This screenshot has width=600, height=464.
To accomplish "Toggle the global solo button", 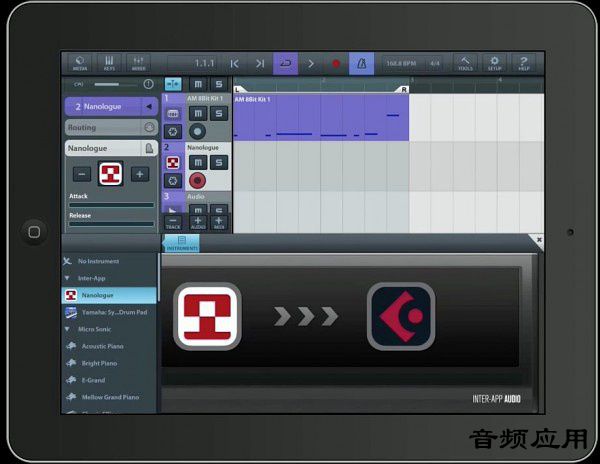I will click(x=219, y=84).
